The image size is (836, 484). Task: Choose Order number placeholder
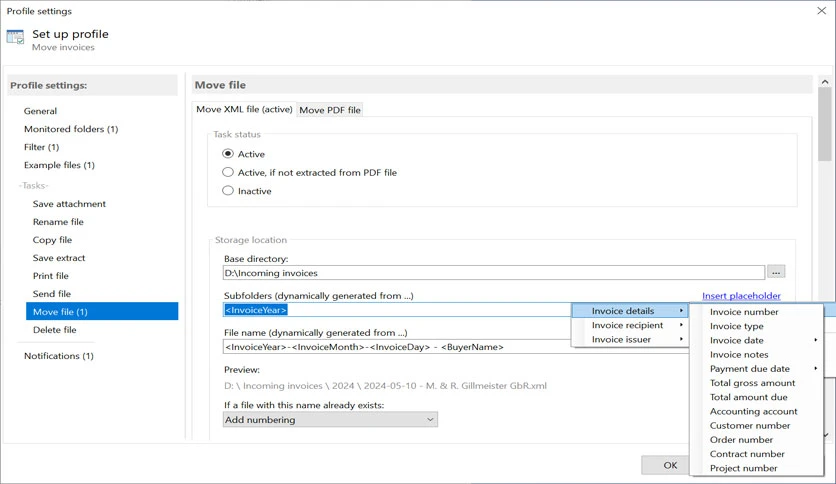(x=757, y=440)
